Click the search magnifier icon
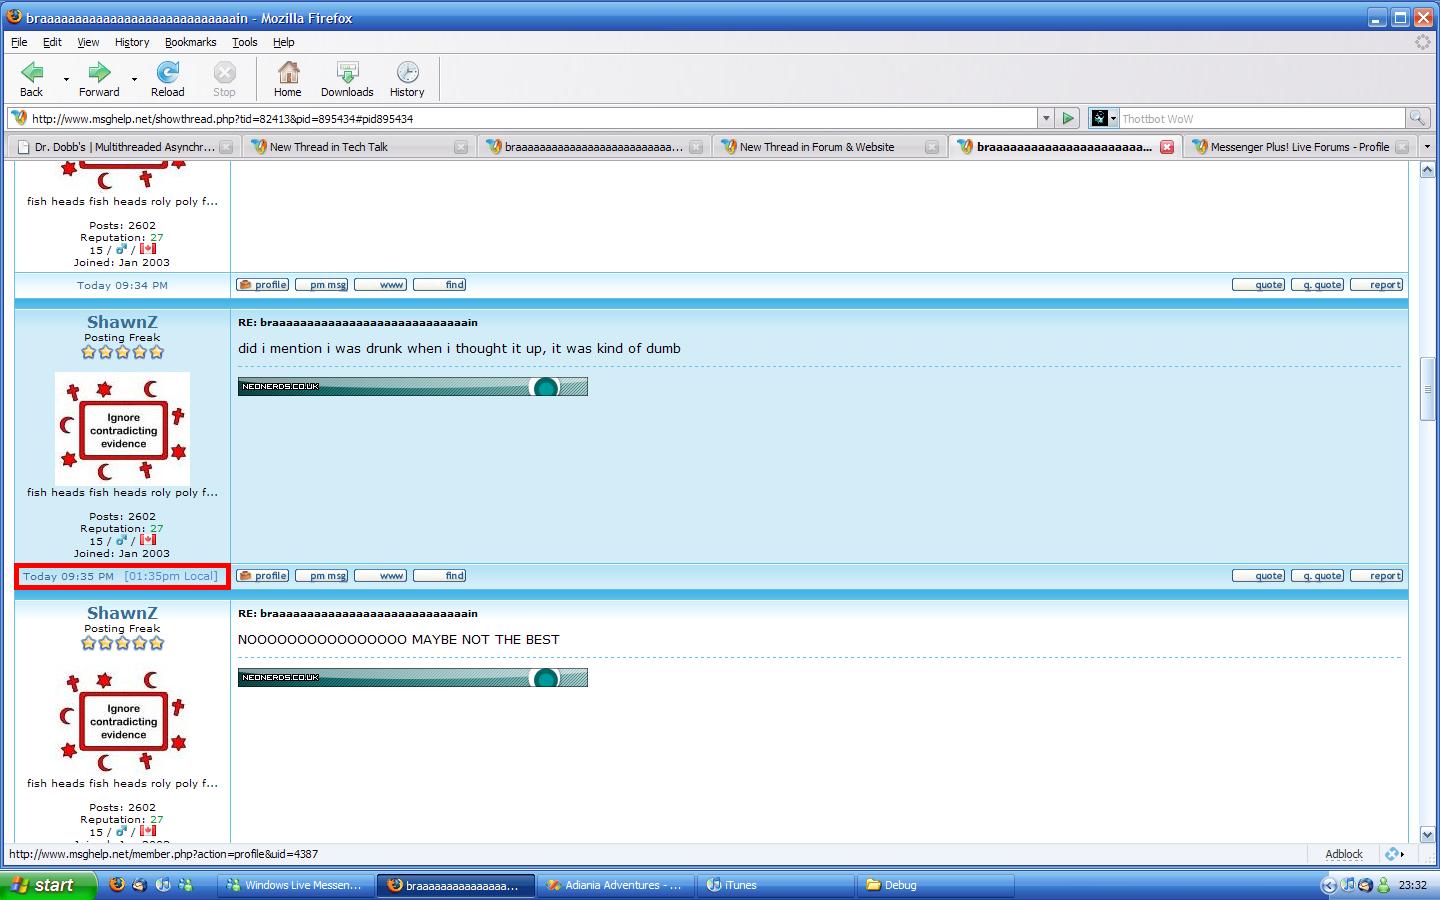Image resolution: width=1440 pixels, height=900 pixels. pos(1417,118)
